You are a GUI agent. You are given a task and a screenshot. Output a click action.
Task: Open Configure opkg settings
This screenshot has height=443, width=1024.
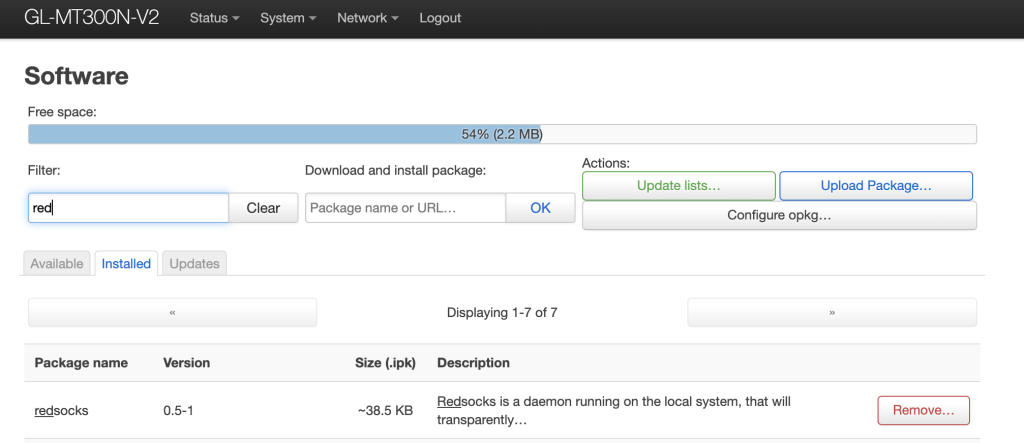tap(779, 215)
